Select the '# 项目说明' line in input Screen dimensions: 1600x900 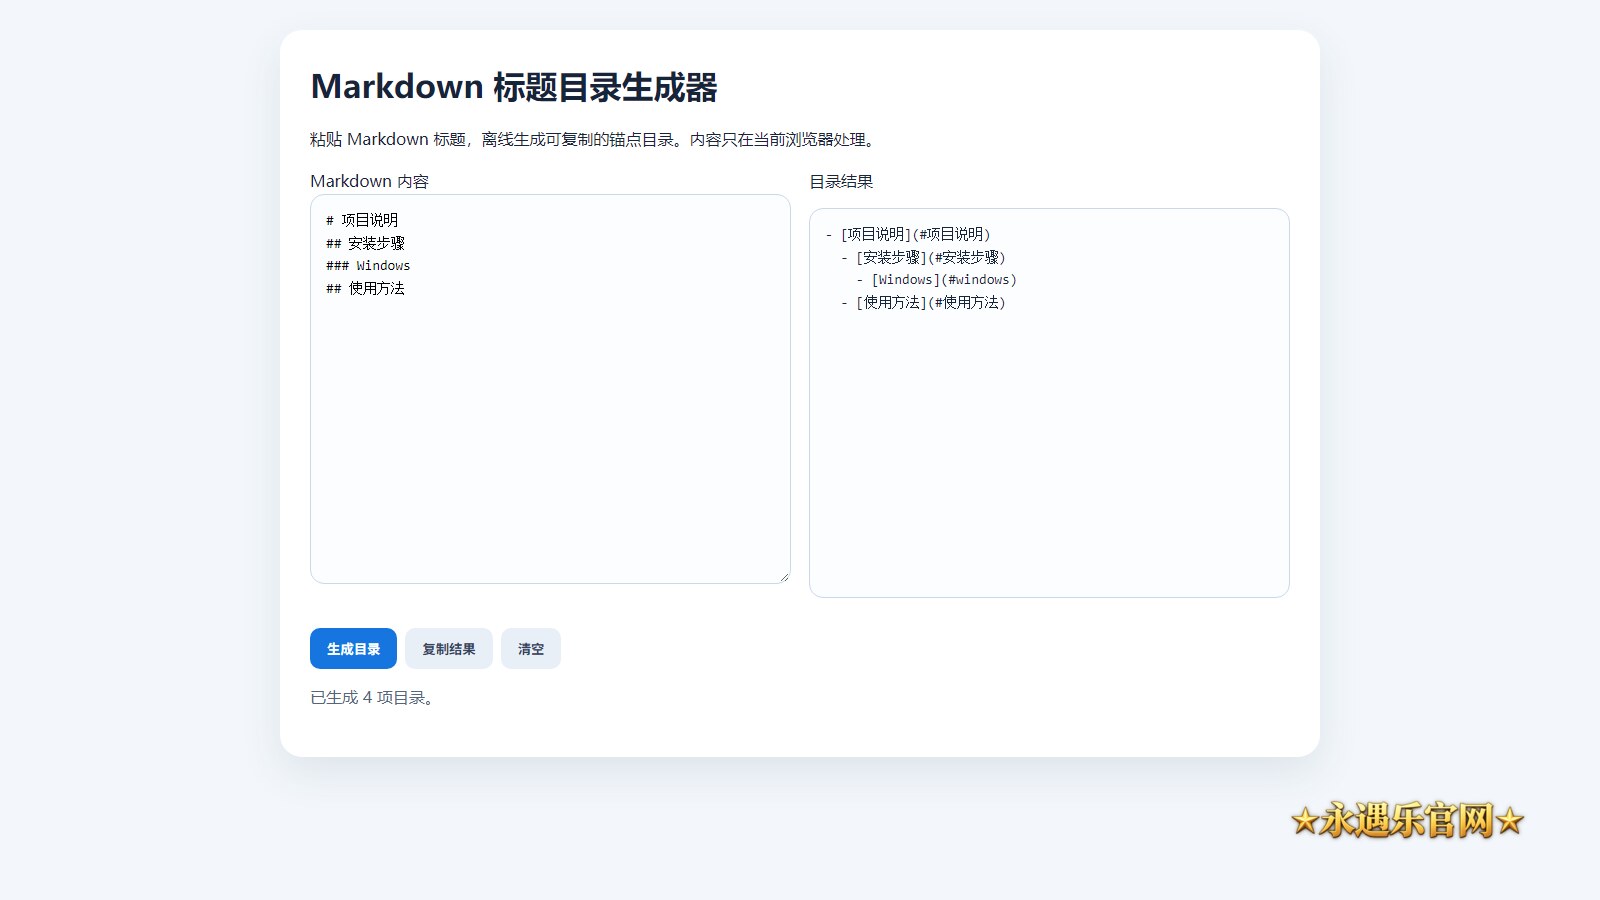pyautogui.click(x=362, y=220)
